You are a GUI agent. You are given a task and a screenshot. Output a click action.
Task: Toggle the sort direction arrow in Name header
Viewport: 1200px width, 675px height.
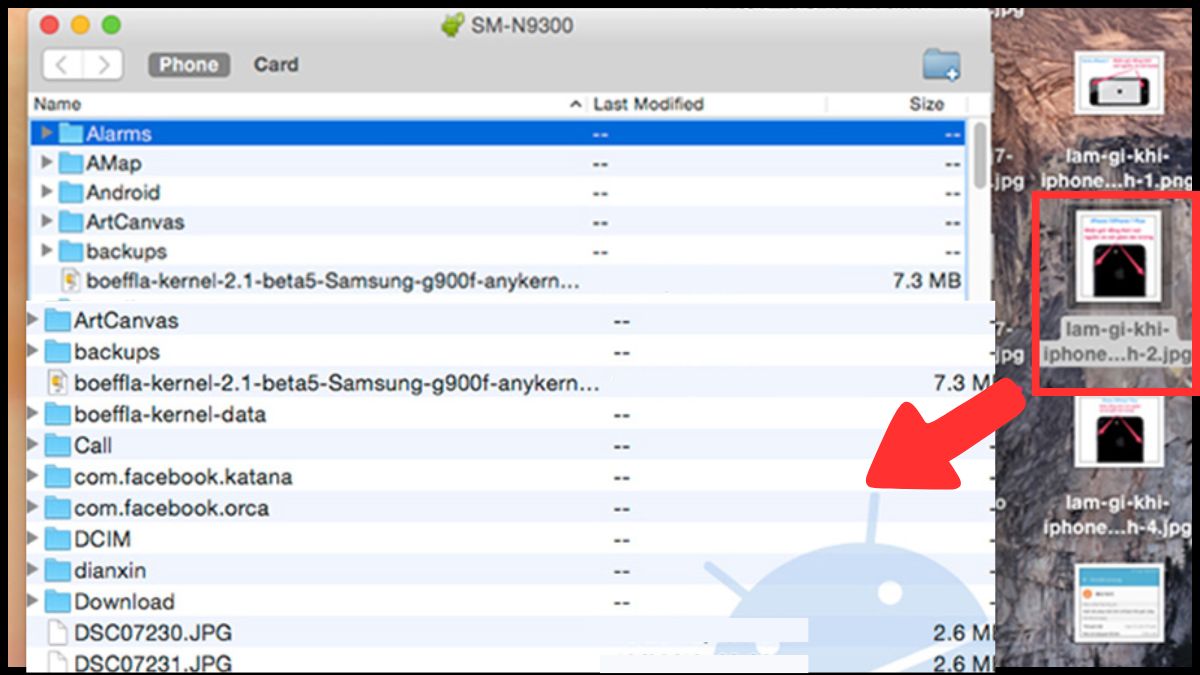[x=575, y=104]
